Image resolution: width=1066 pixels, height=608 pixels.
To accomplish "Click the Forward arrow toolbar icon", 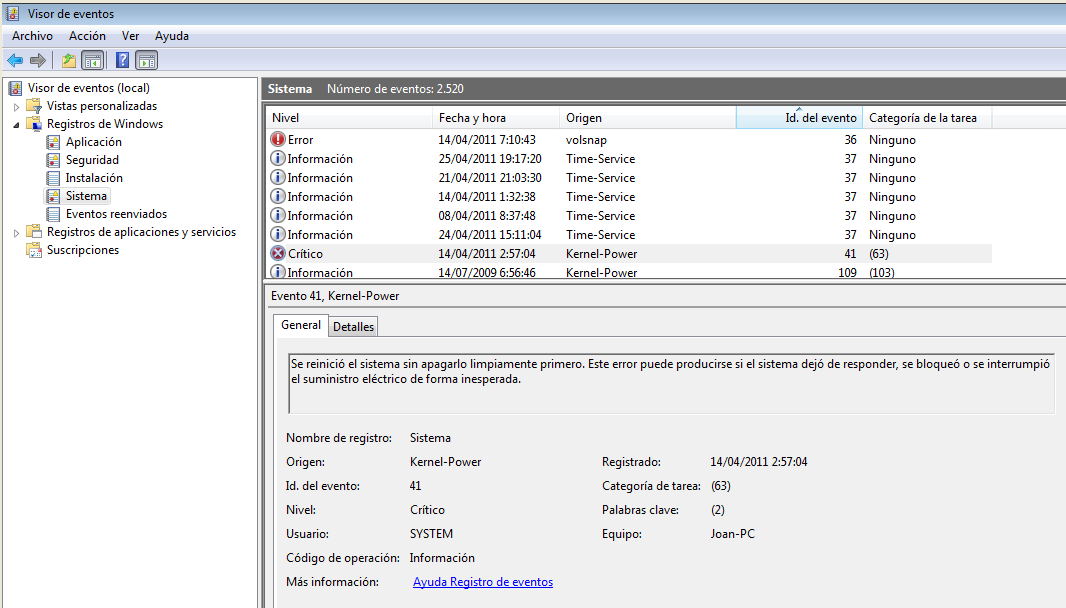I will (x=38, y=60).
